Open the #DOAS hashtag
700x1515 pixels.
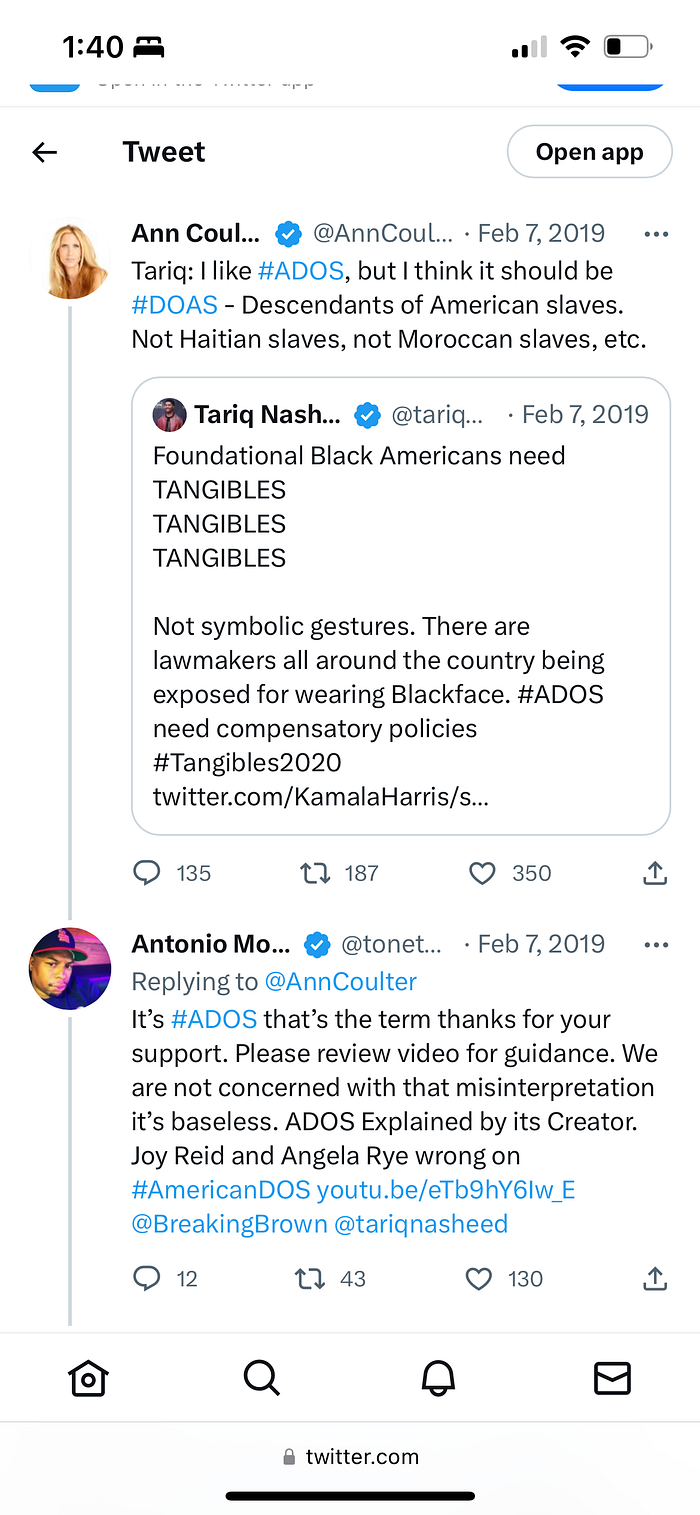coord(175,305)
